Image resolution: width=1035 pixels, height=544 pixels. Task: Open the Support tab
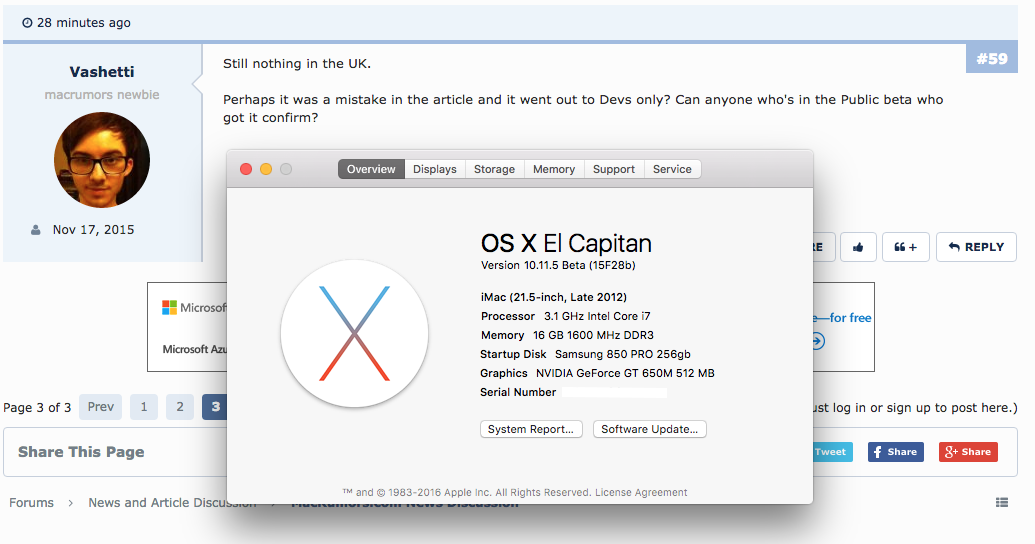pos(614,169)
